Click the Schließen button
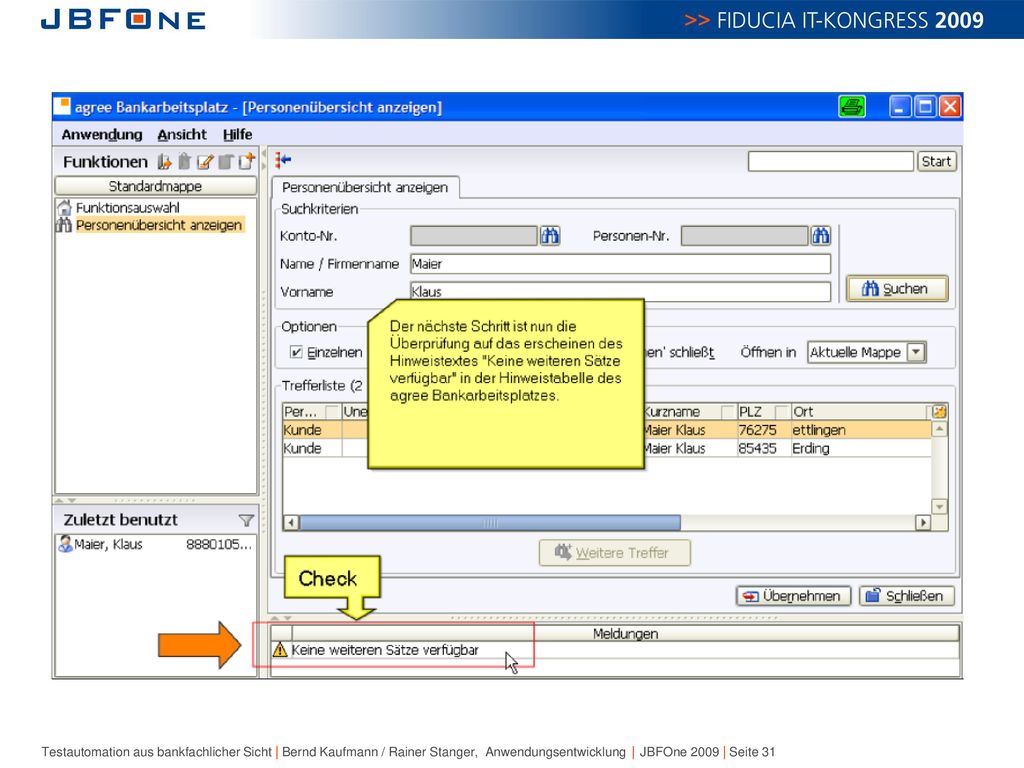 tap(906, 596)
